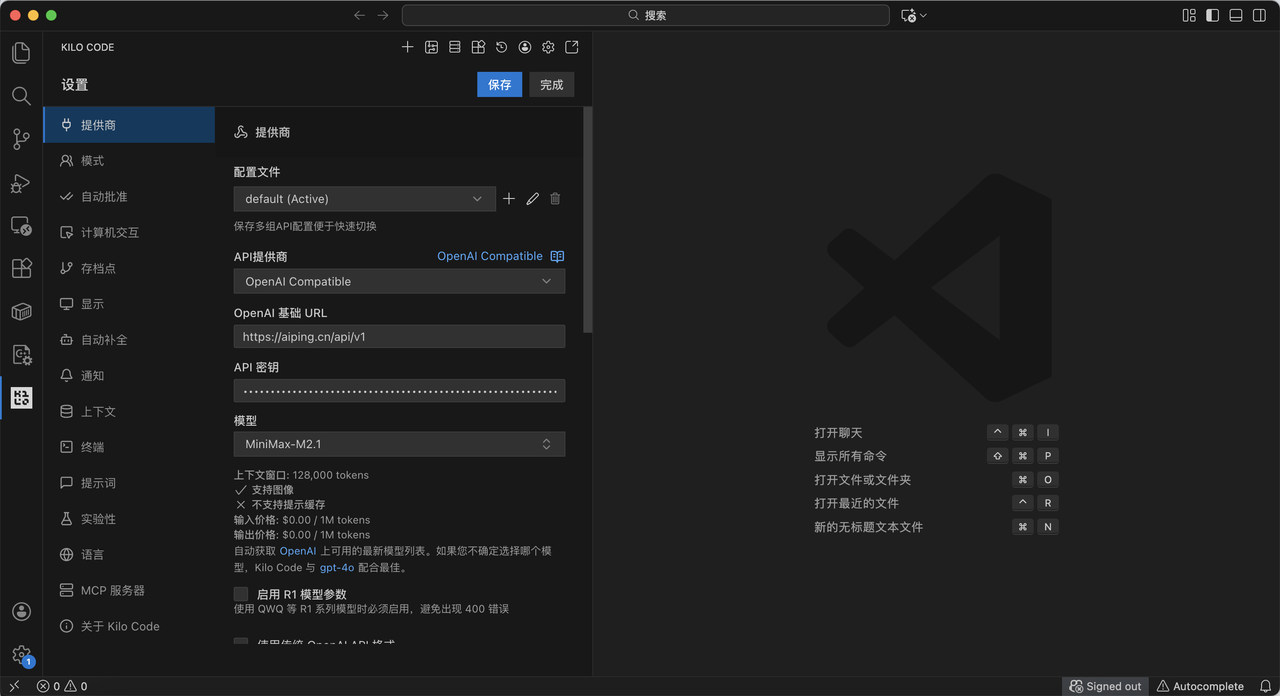The image size is (1280, 696).
Task: Rename the profile with the pencil icon
Action: [532, 198]
